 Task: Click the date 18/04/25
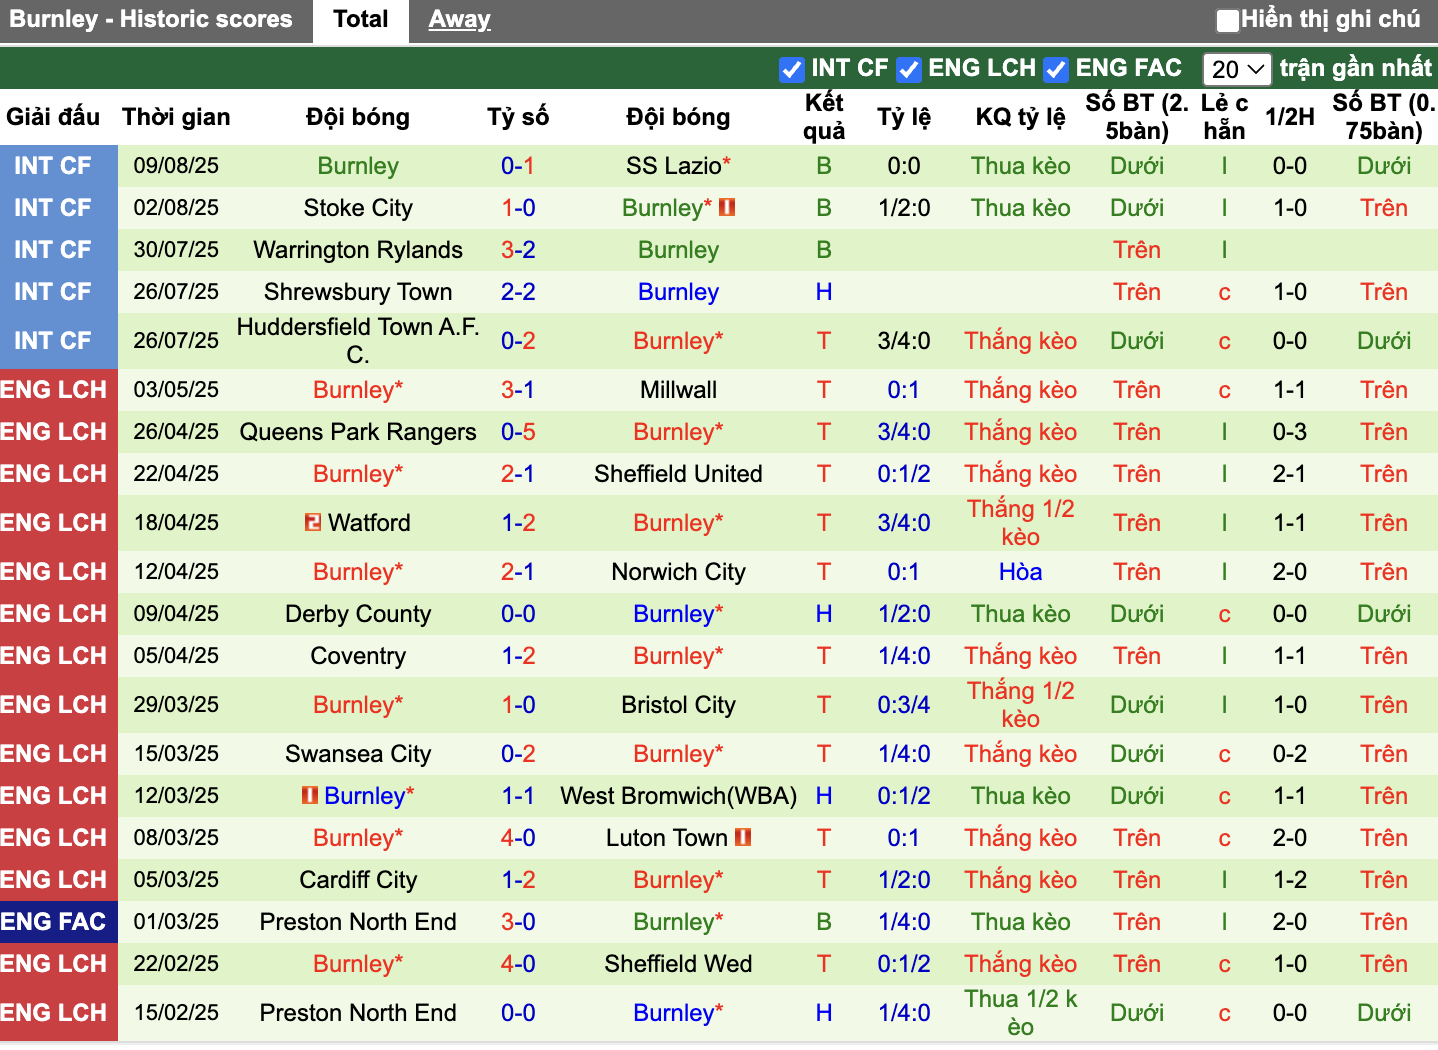click(176, 523)
